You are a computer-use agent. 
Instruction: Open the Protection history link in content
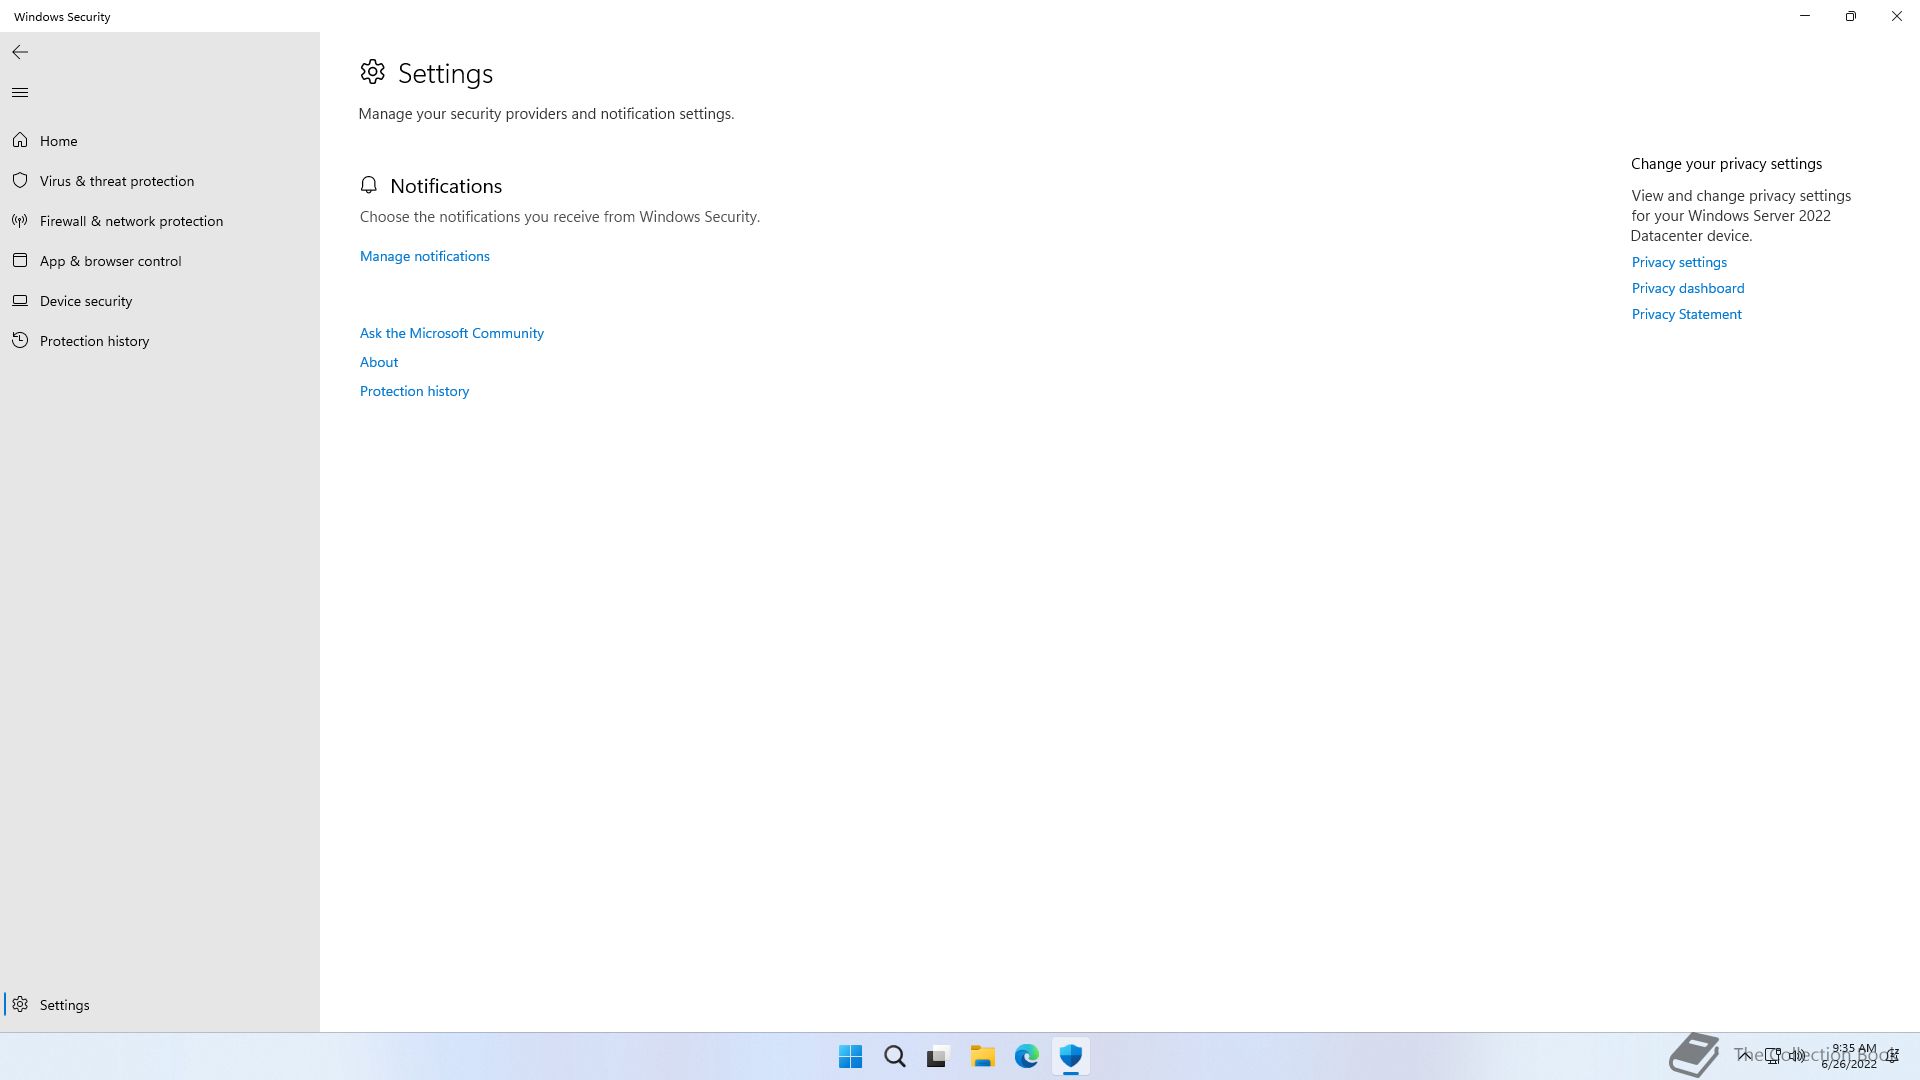pyautogui.click(x=414, y=391)
